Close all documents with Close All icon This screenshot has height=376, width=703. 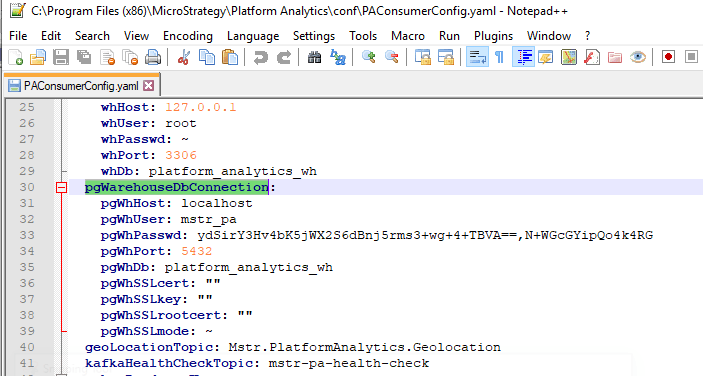tap(130, 57)
